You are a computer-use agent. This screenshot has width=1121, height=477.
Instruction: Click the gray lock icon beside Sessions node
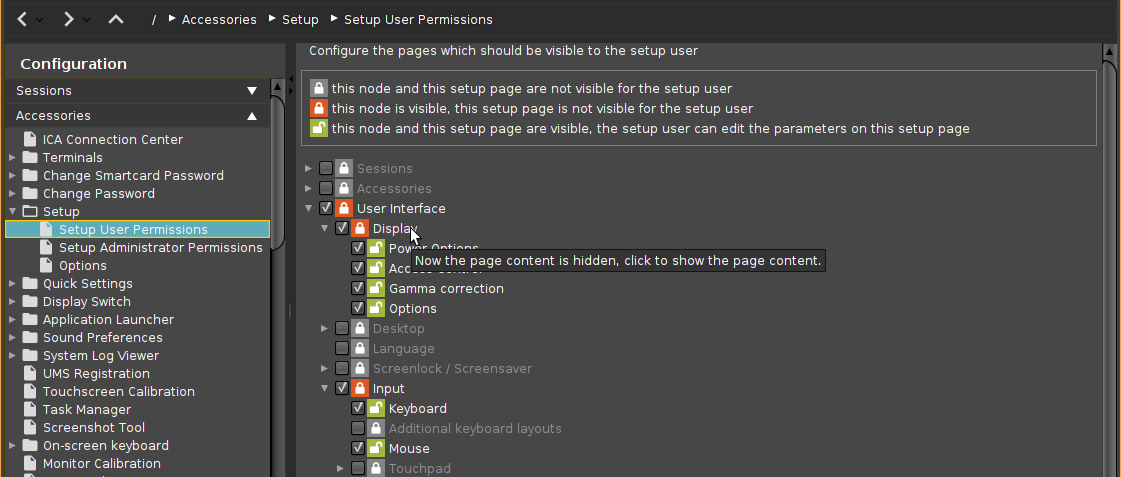(x=344, y=169)
